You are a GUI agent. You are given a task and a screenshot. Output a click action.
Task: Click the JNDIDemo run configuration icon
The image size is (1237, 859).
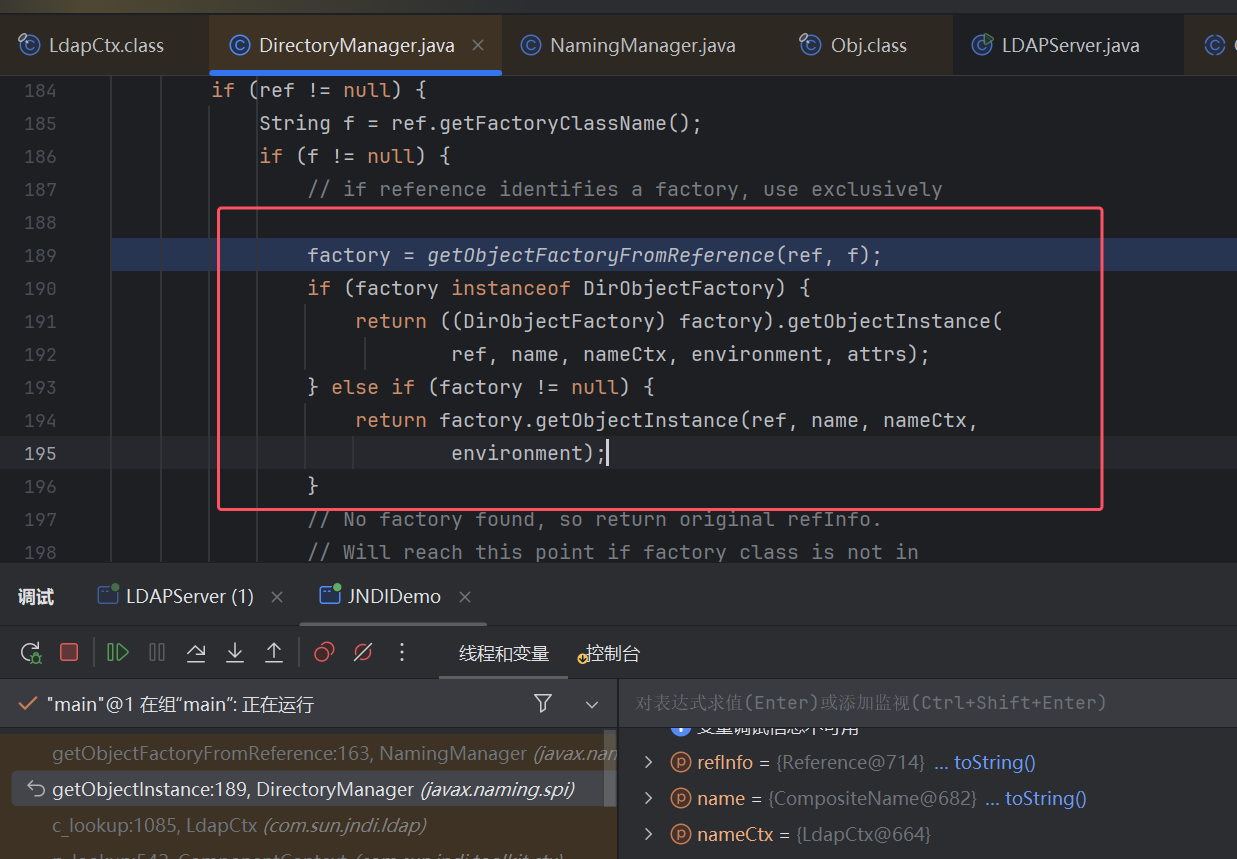[330, 594]
